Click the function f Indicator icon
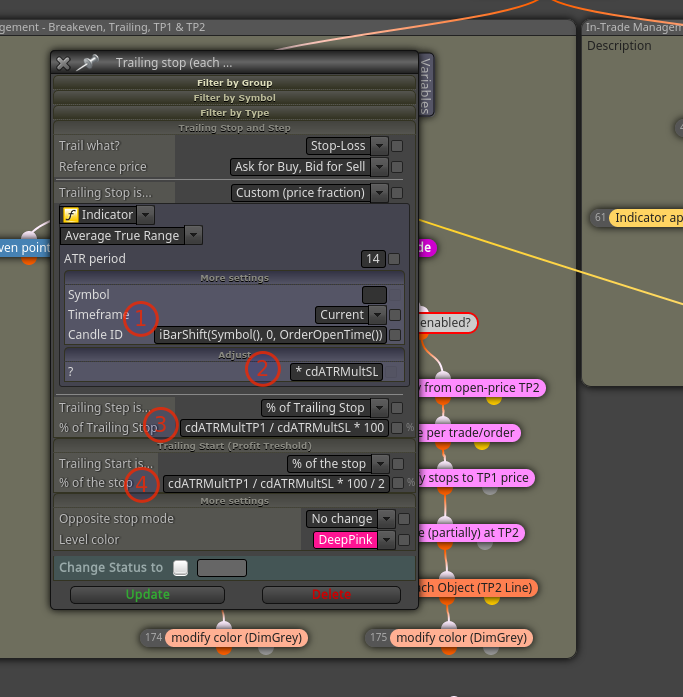This screenshot has height=697, width=683. 71,215
